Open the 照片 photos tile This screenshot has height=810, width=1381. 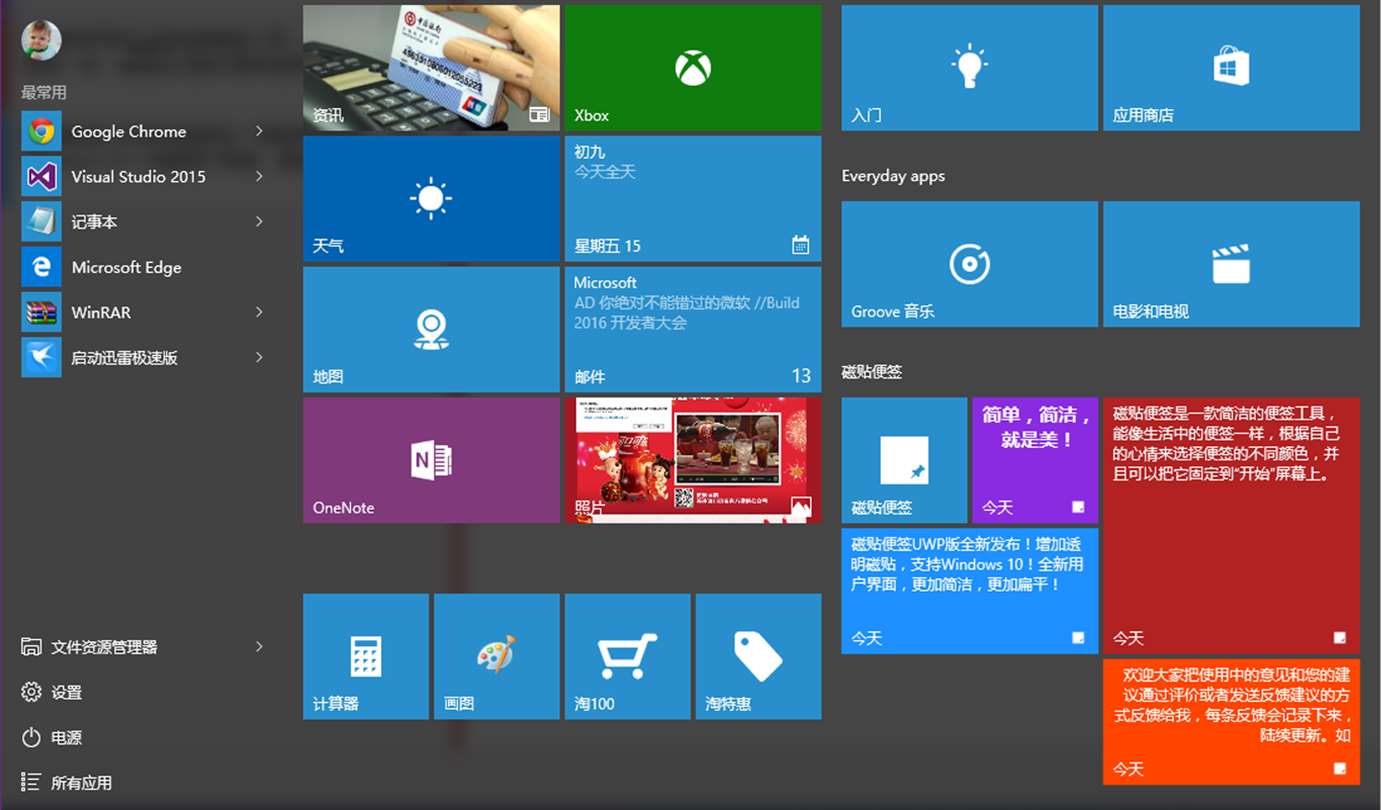pyautogui.click(x=693, y=460)
